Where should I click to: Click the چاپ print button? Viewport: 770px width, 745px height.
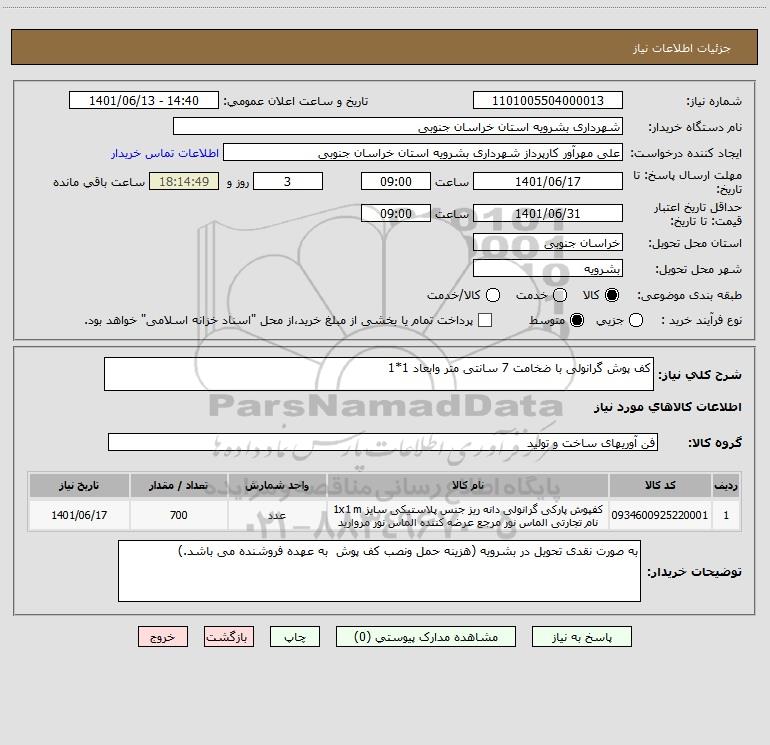tap(295, 637)
